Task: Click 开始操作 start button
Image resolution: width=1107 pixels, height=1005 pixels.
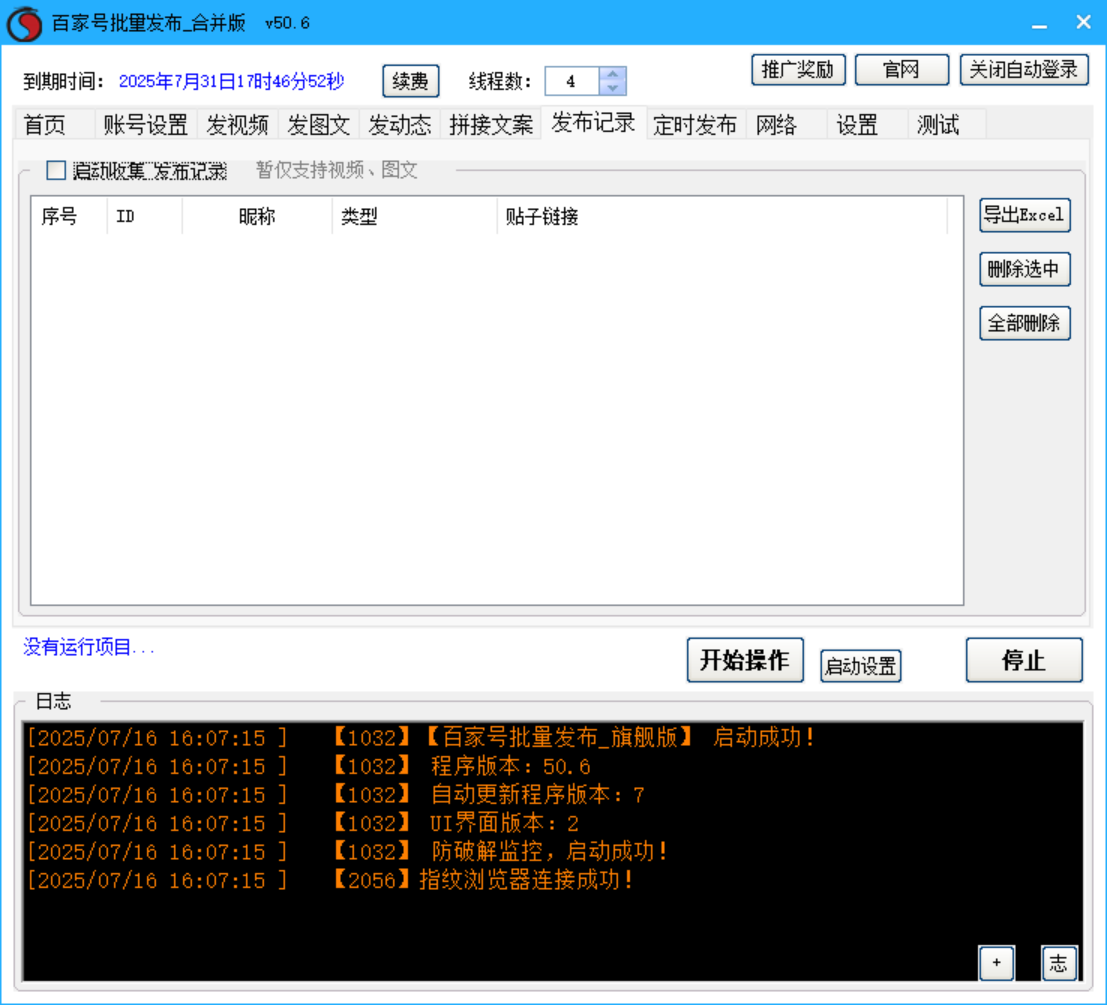Action: (745, 660)
